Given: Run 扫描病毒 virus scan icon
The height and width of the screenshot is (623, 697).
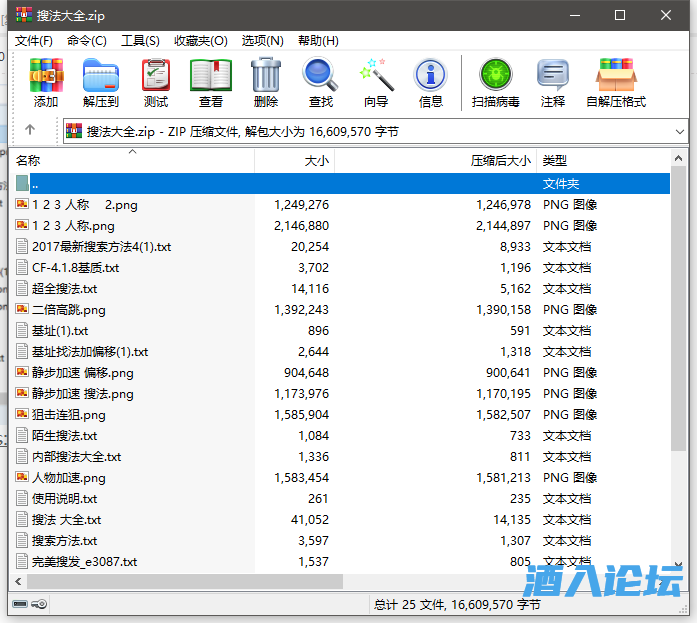Looking at the screenshot, I should (495, 82).
